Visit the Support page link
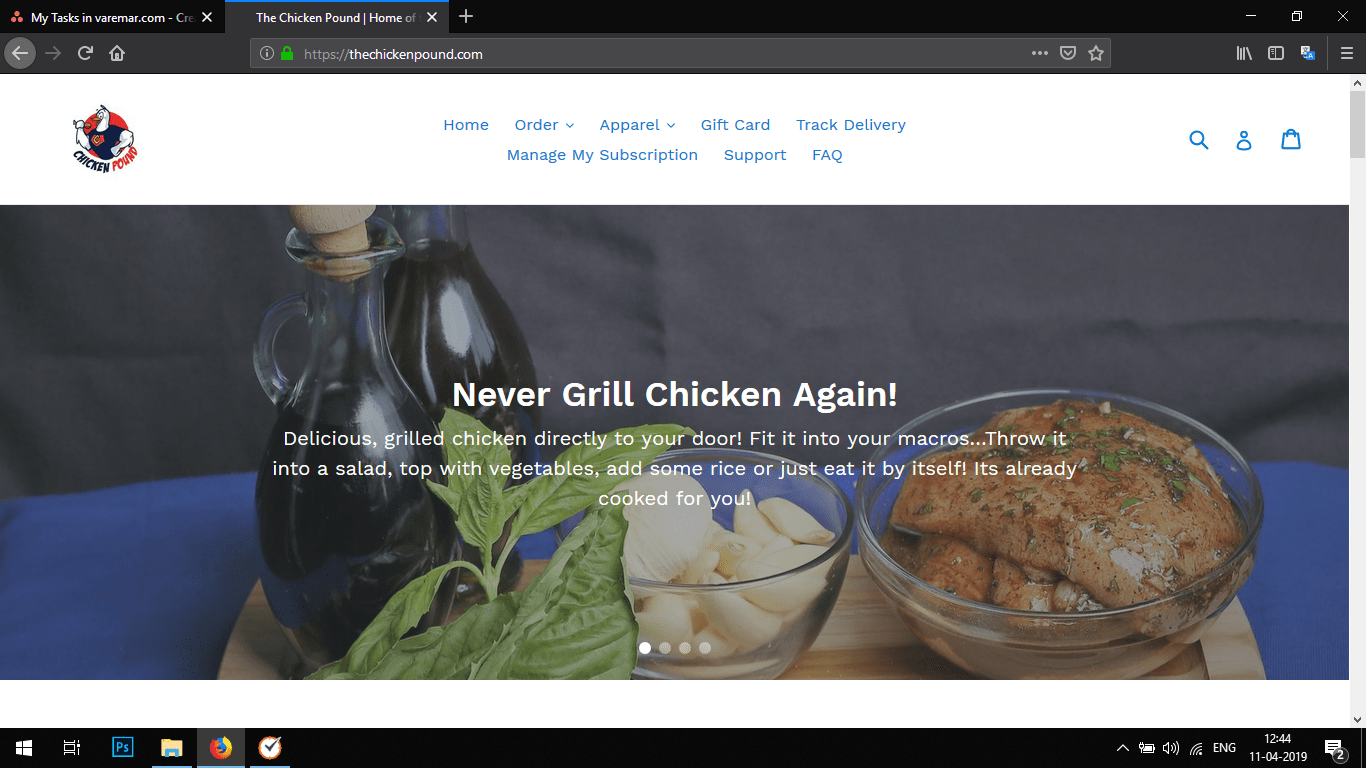The image size is (1366, 768). (755, 155)
